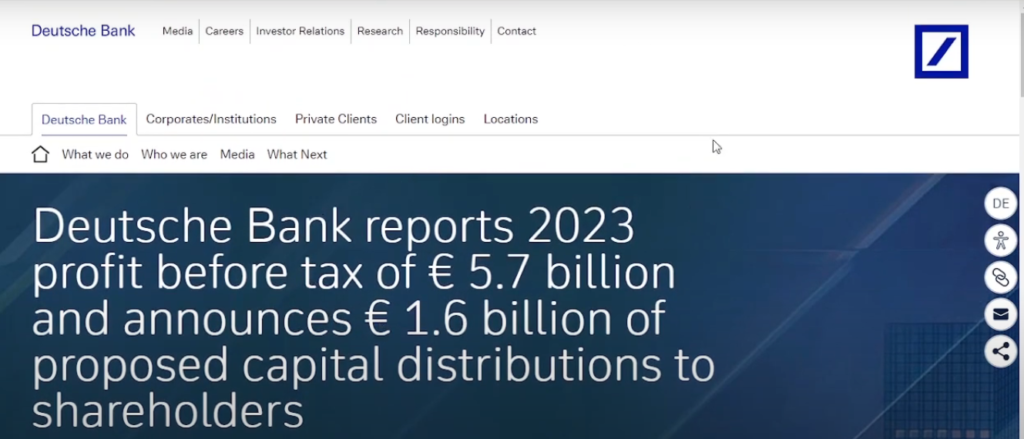Switch to Private Clients tab
The height and width of the screenshot is (439, 1024).
coord(336,119)
